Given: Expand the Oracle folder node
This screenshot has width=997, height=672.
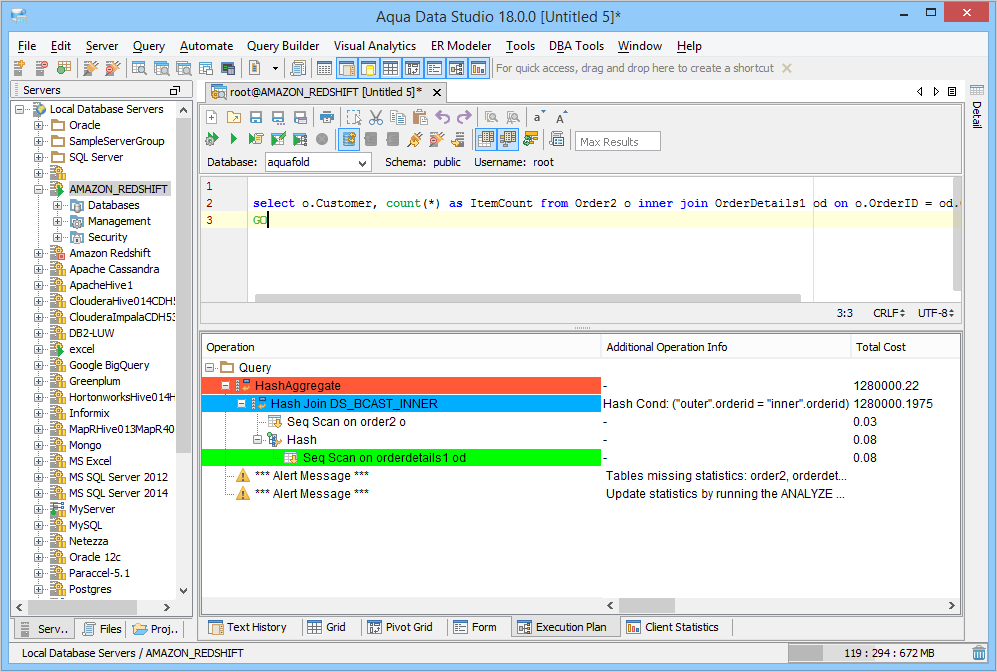Looking at the screenshot, I should click(x=39, y=125).
